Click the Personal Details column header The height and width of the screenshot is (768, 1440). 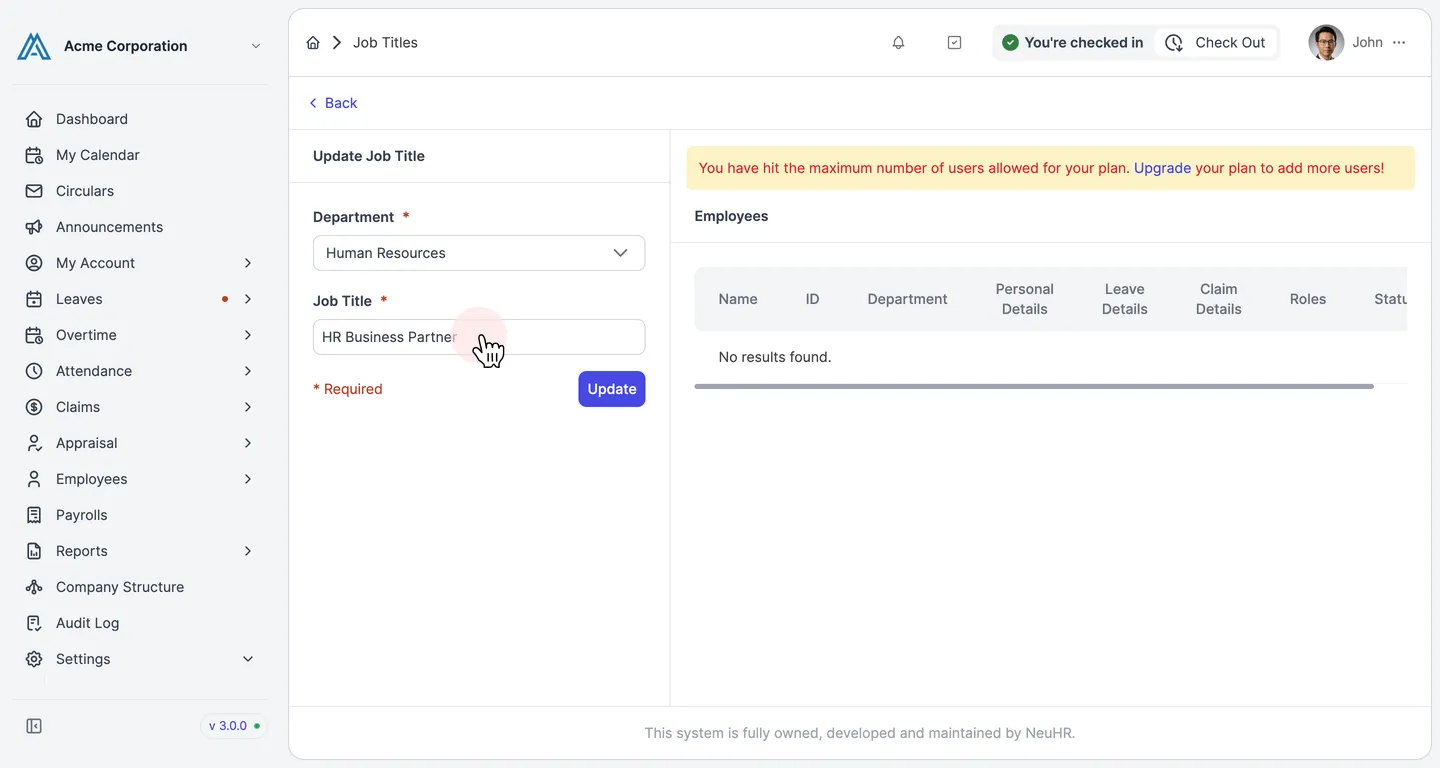coord(1024,299)
